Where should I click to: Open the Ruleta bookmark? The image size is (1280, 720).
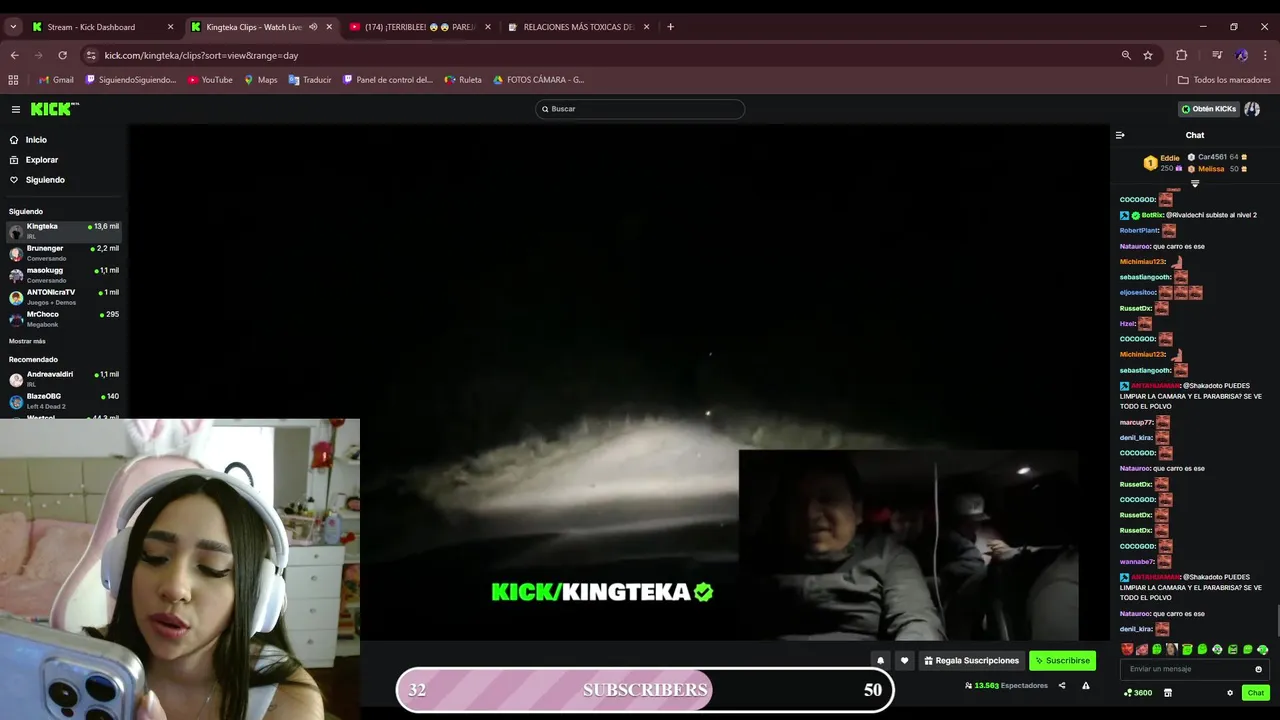(x=463, y=80)
